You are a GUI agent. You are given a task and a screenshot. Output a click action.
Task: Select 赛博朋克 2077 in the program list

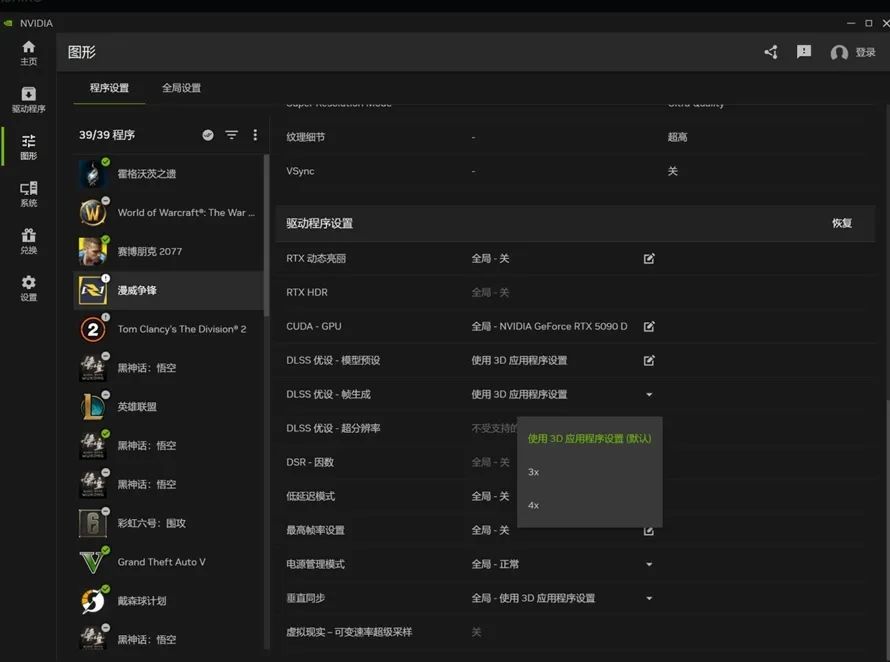pyautogui.click(x=150, y=252)
